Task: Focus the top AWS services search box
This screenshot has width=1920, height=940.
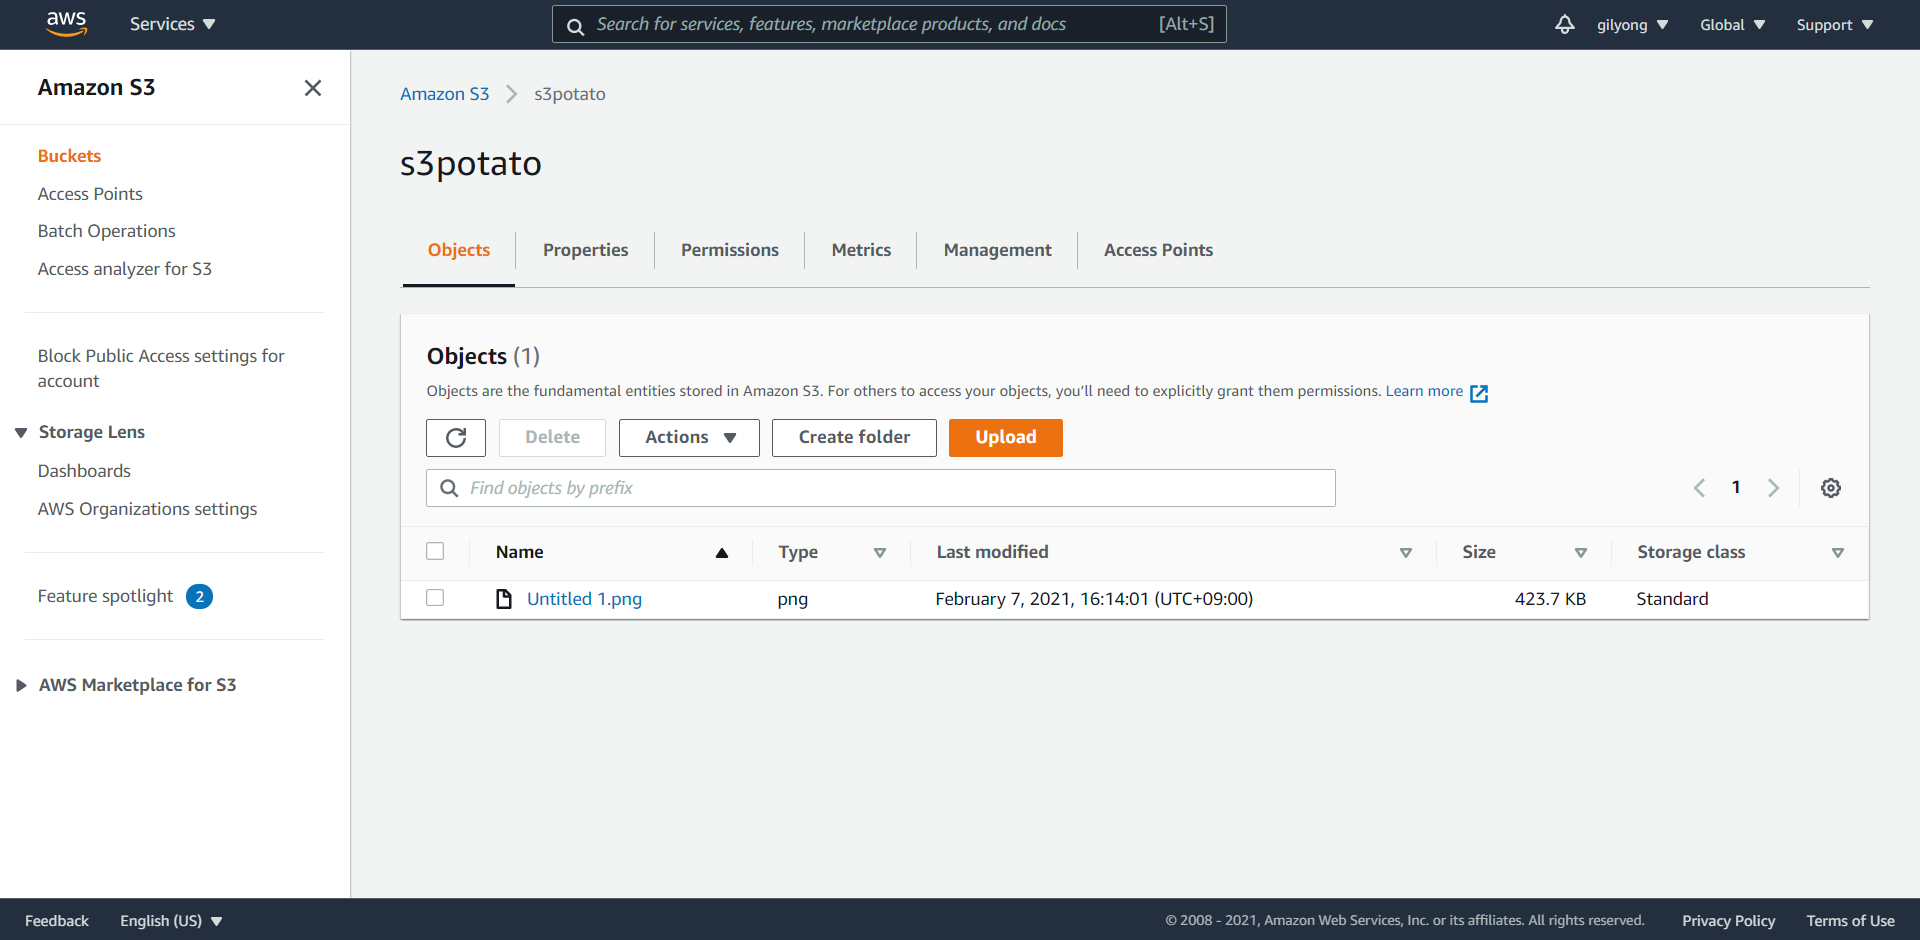Action: click(x=889, y=24)
